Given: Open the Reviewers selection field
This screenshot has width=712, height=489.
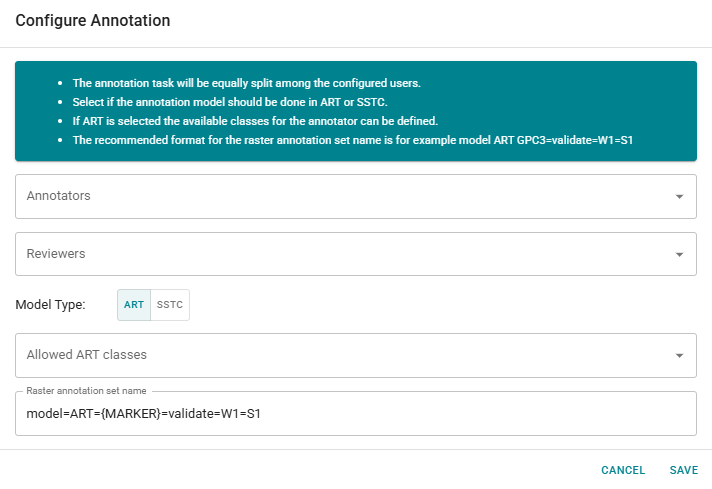Looking at the screenshot, I should (340, 254).
